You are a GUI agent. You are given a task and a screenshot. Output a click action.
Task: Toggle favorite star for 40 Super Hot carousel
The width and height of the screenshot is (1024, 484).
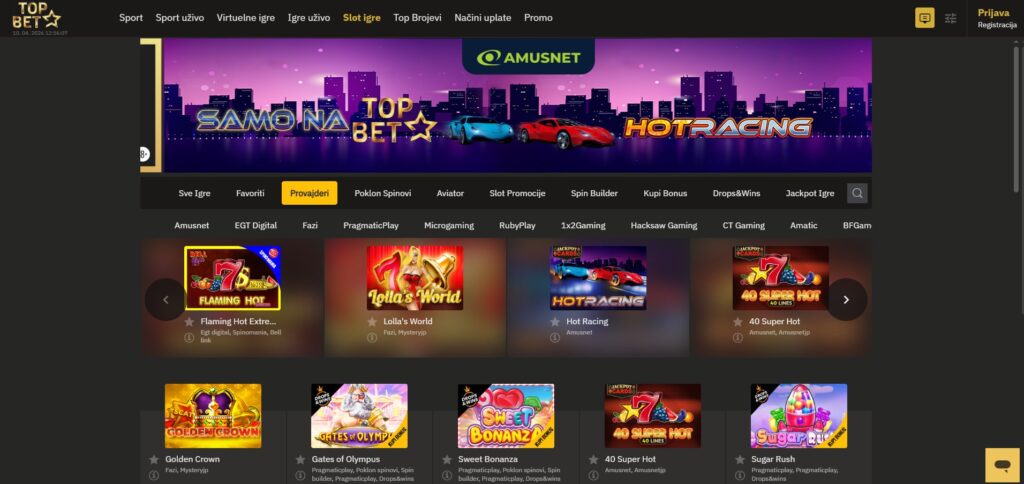pos(738,322)
